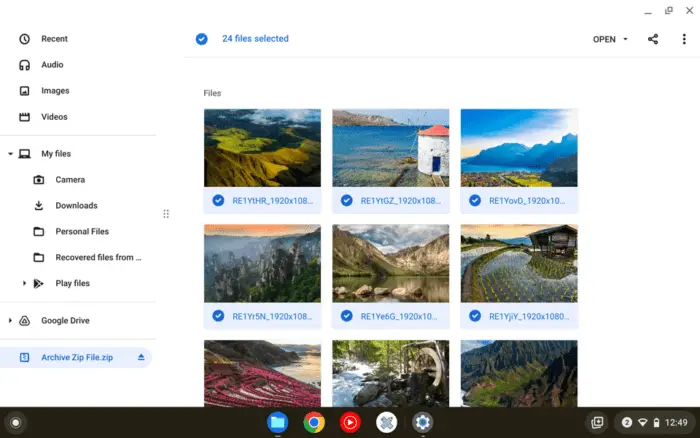Click the misty rock pillars thumbnail
The height and width of the screenshot is (438, 700).
(262, 263)
